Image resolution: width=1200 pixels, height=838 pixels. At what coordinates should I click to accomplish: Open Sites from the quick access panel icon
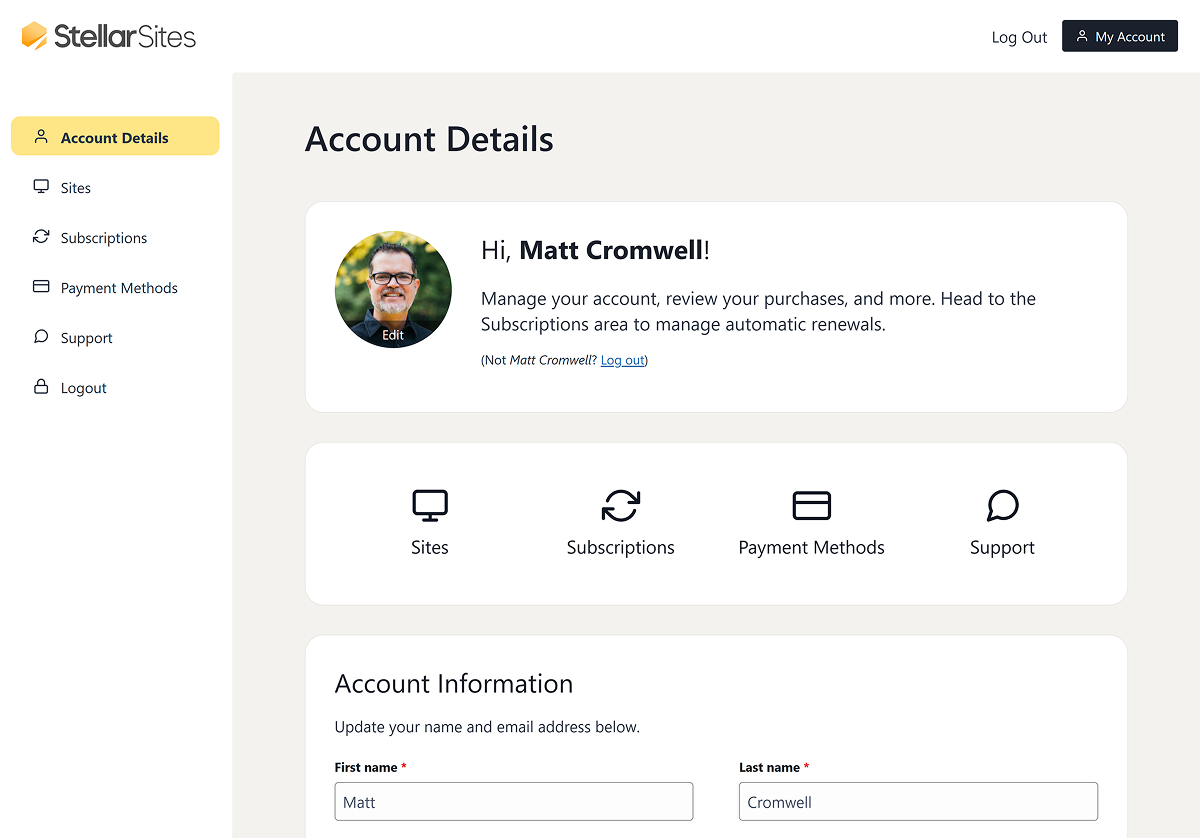[x=429, y=505]
